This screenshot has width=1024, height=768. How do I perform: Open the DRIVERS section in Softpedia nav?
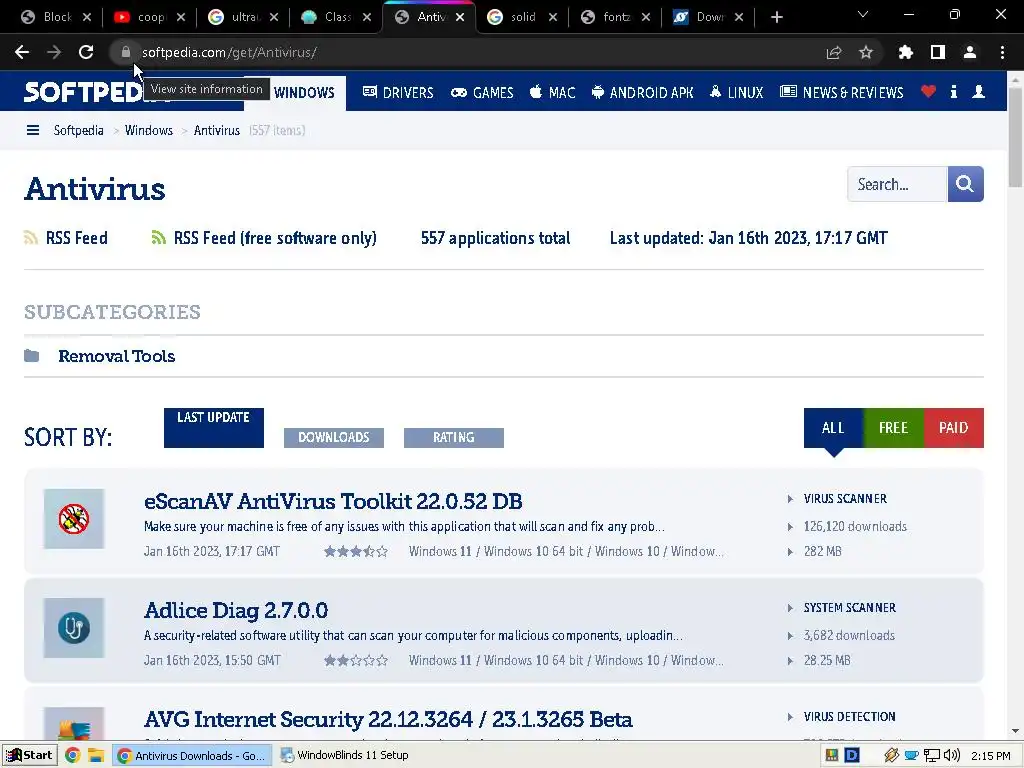click(x=398, y=92)
